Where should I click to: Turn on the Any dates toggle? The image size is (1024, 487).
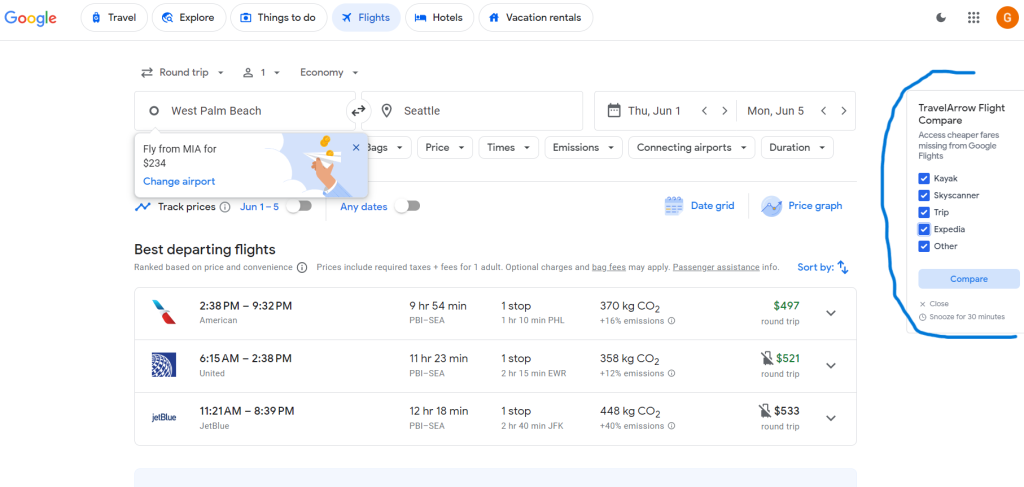click(407, 206)
